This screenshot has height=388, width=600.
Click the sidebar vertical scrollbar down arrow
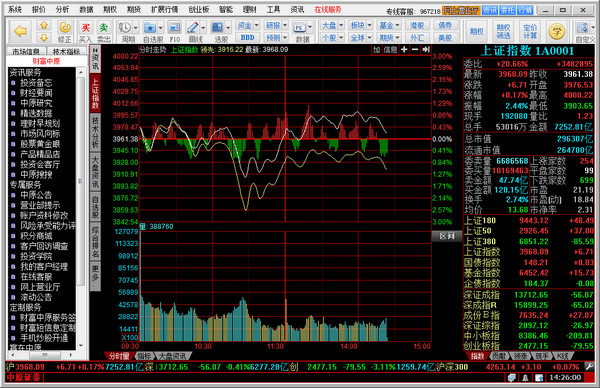(x=81, y=345)
